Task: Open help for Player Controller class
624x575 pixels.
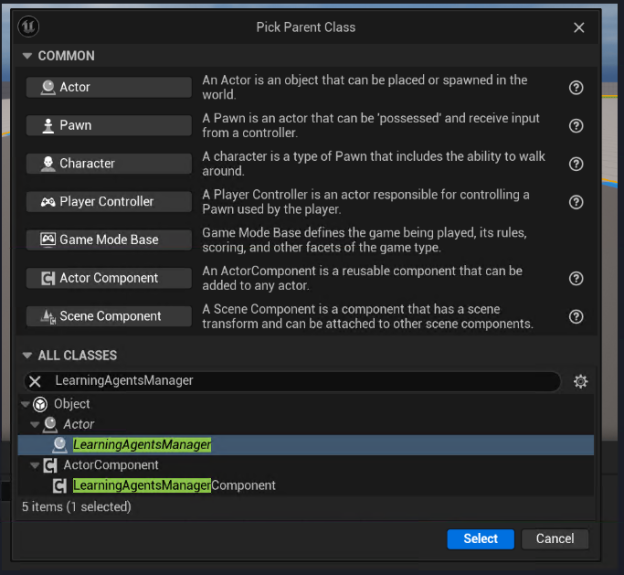Action: [576, 202]
